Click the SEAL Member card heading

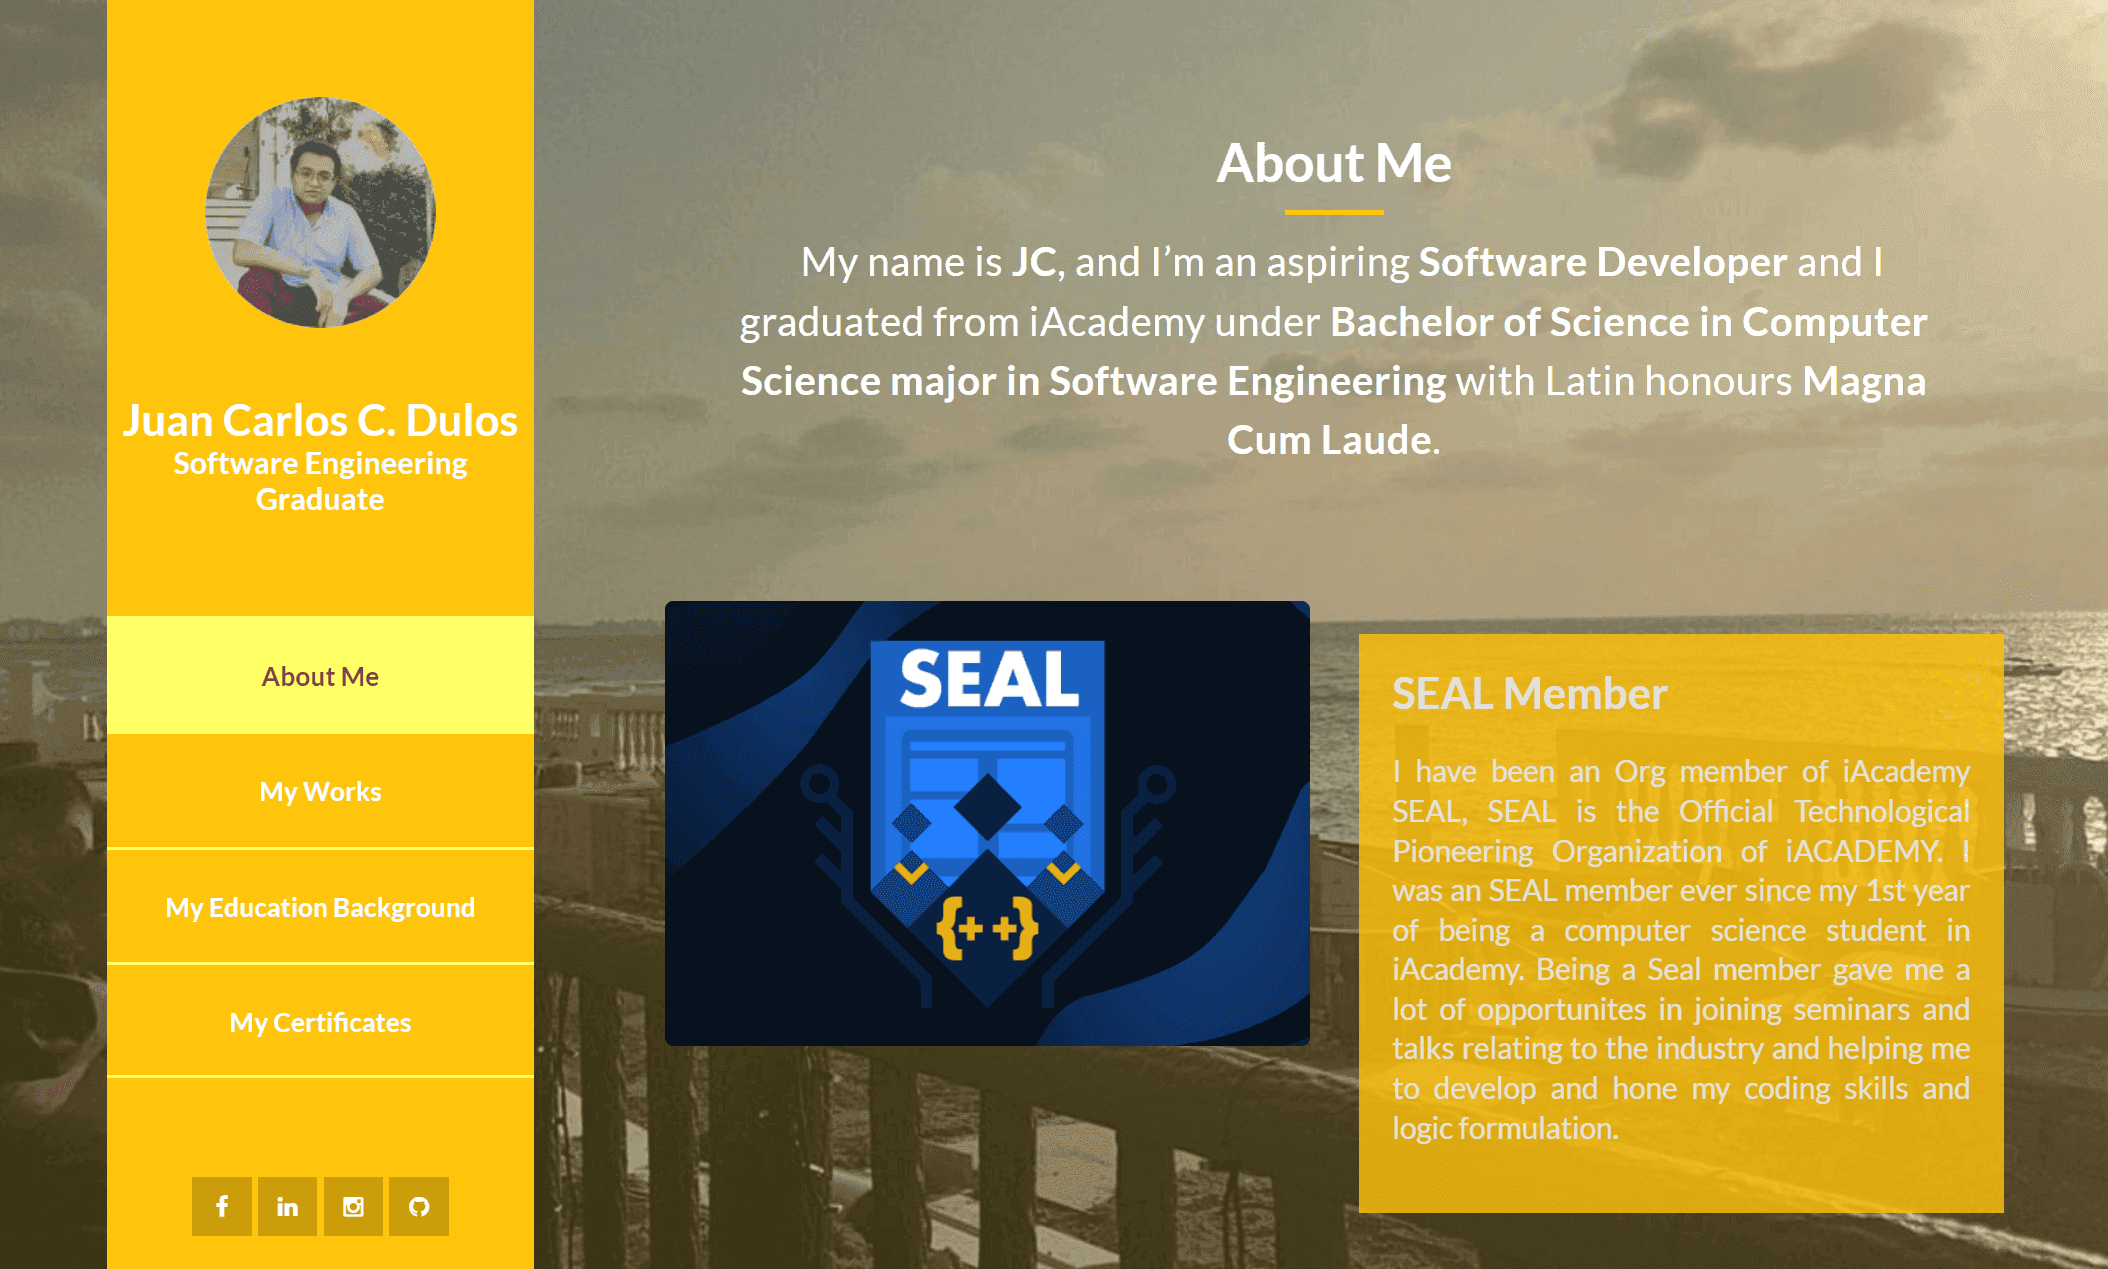coord(1529,693)
